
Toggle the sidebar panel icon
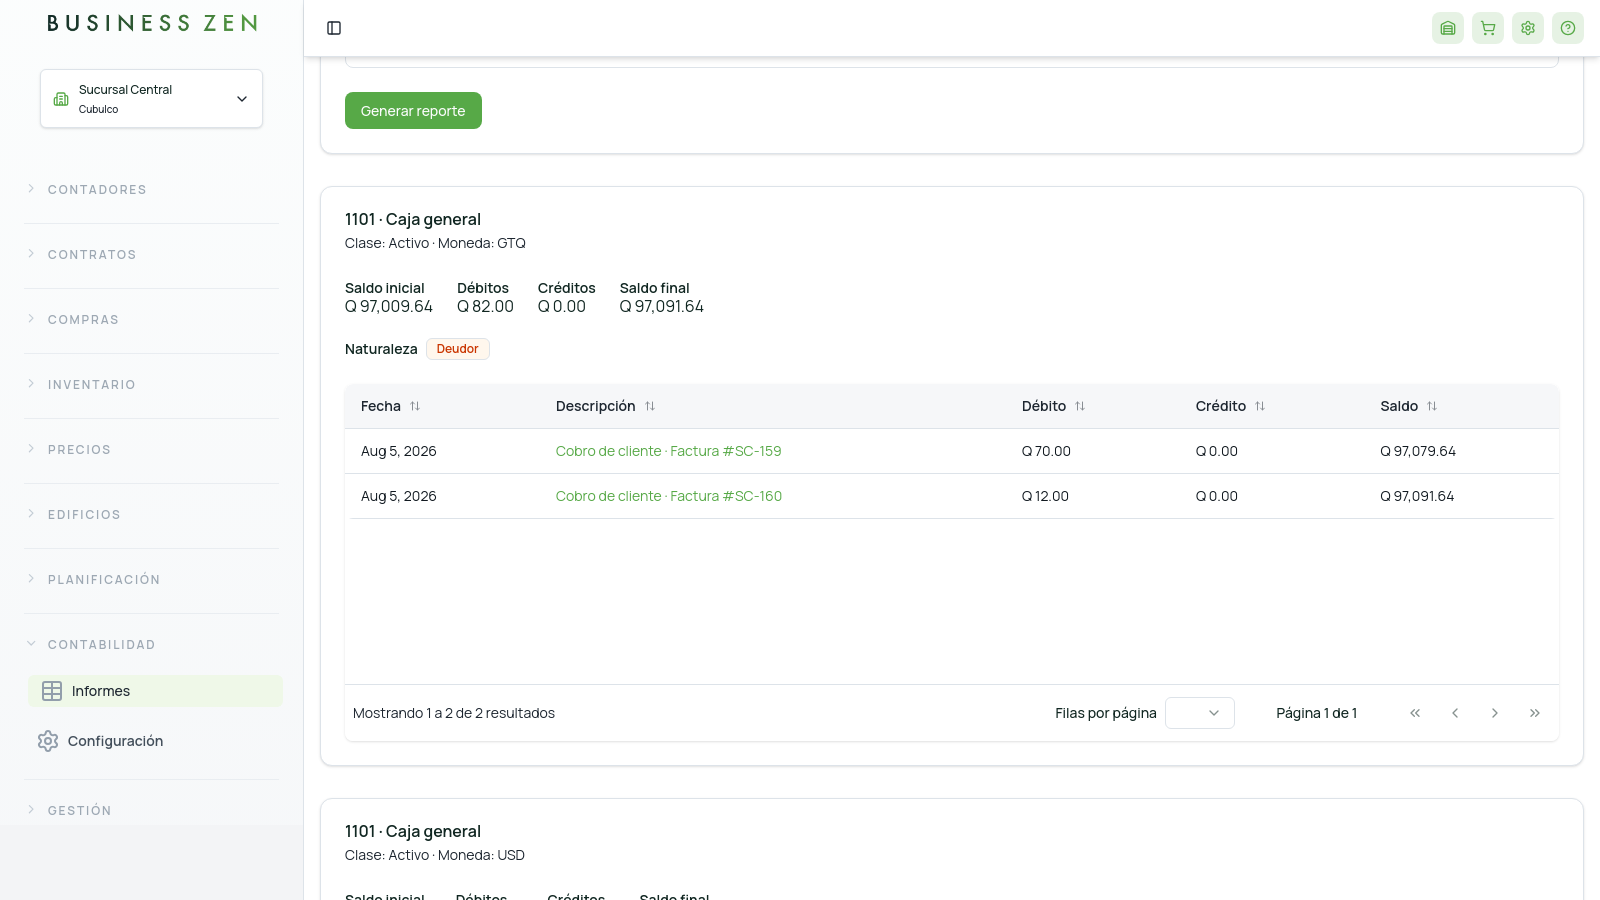tap(334, 28)
